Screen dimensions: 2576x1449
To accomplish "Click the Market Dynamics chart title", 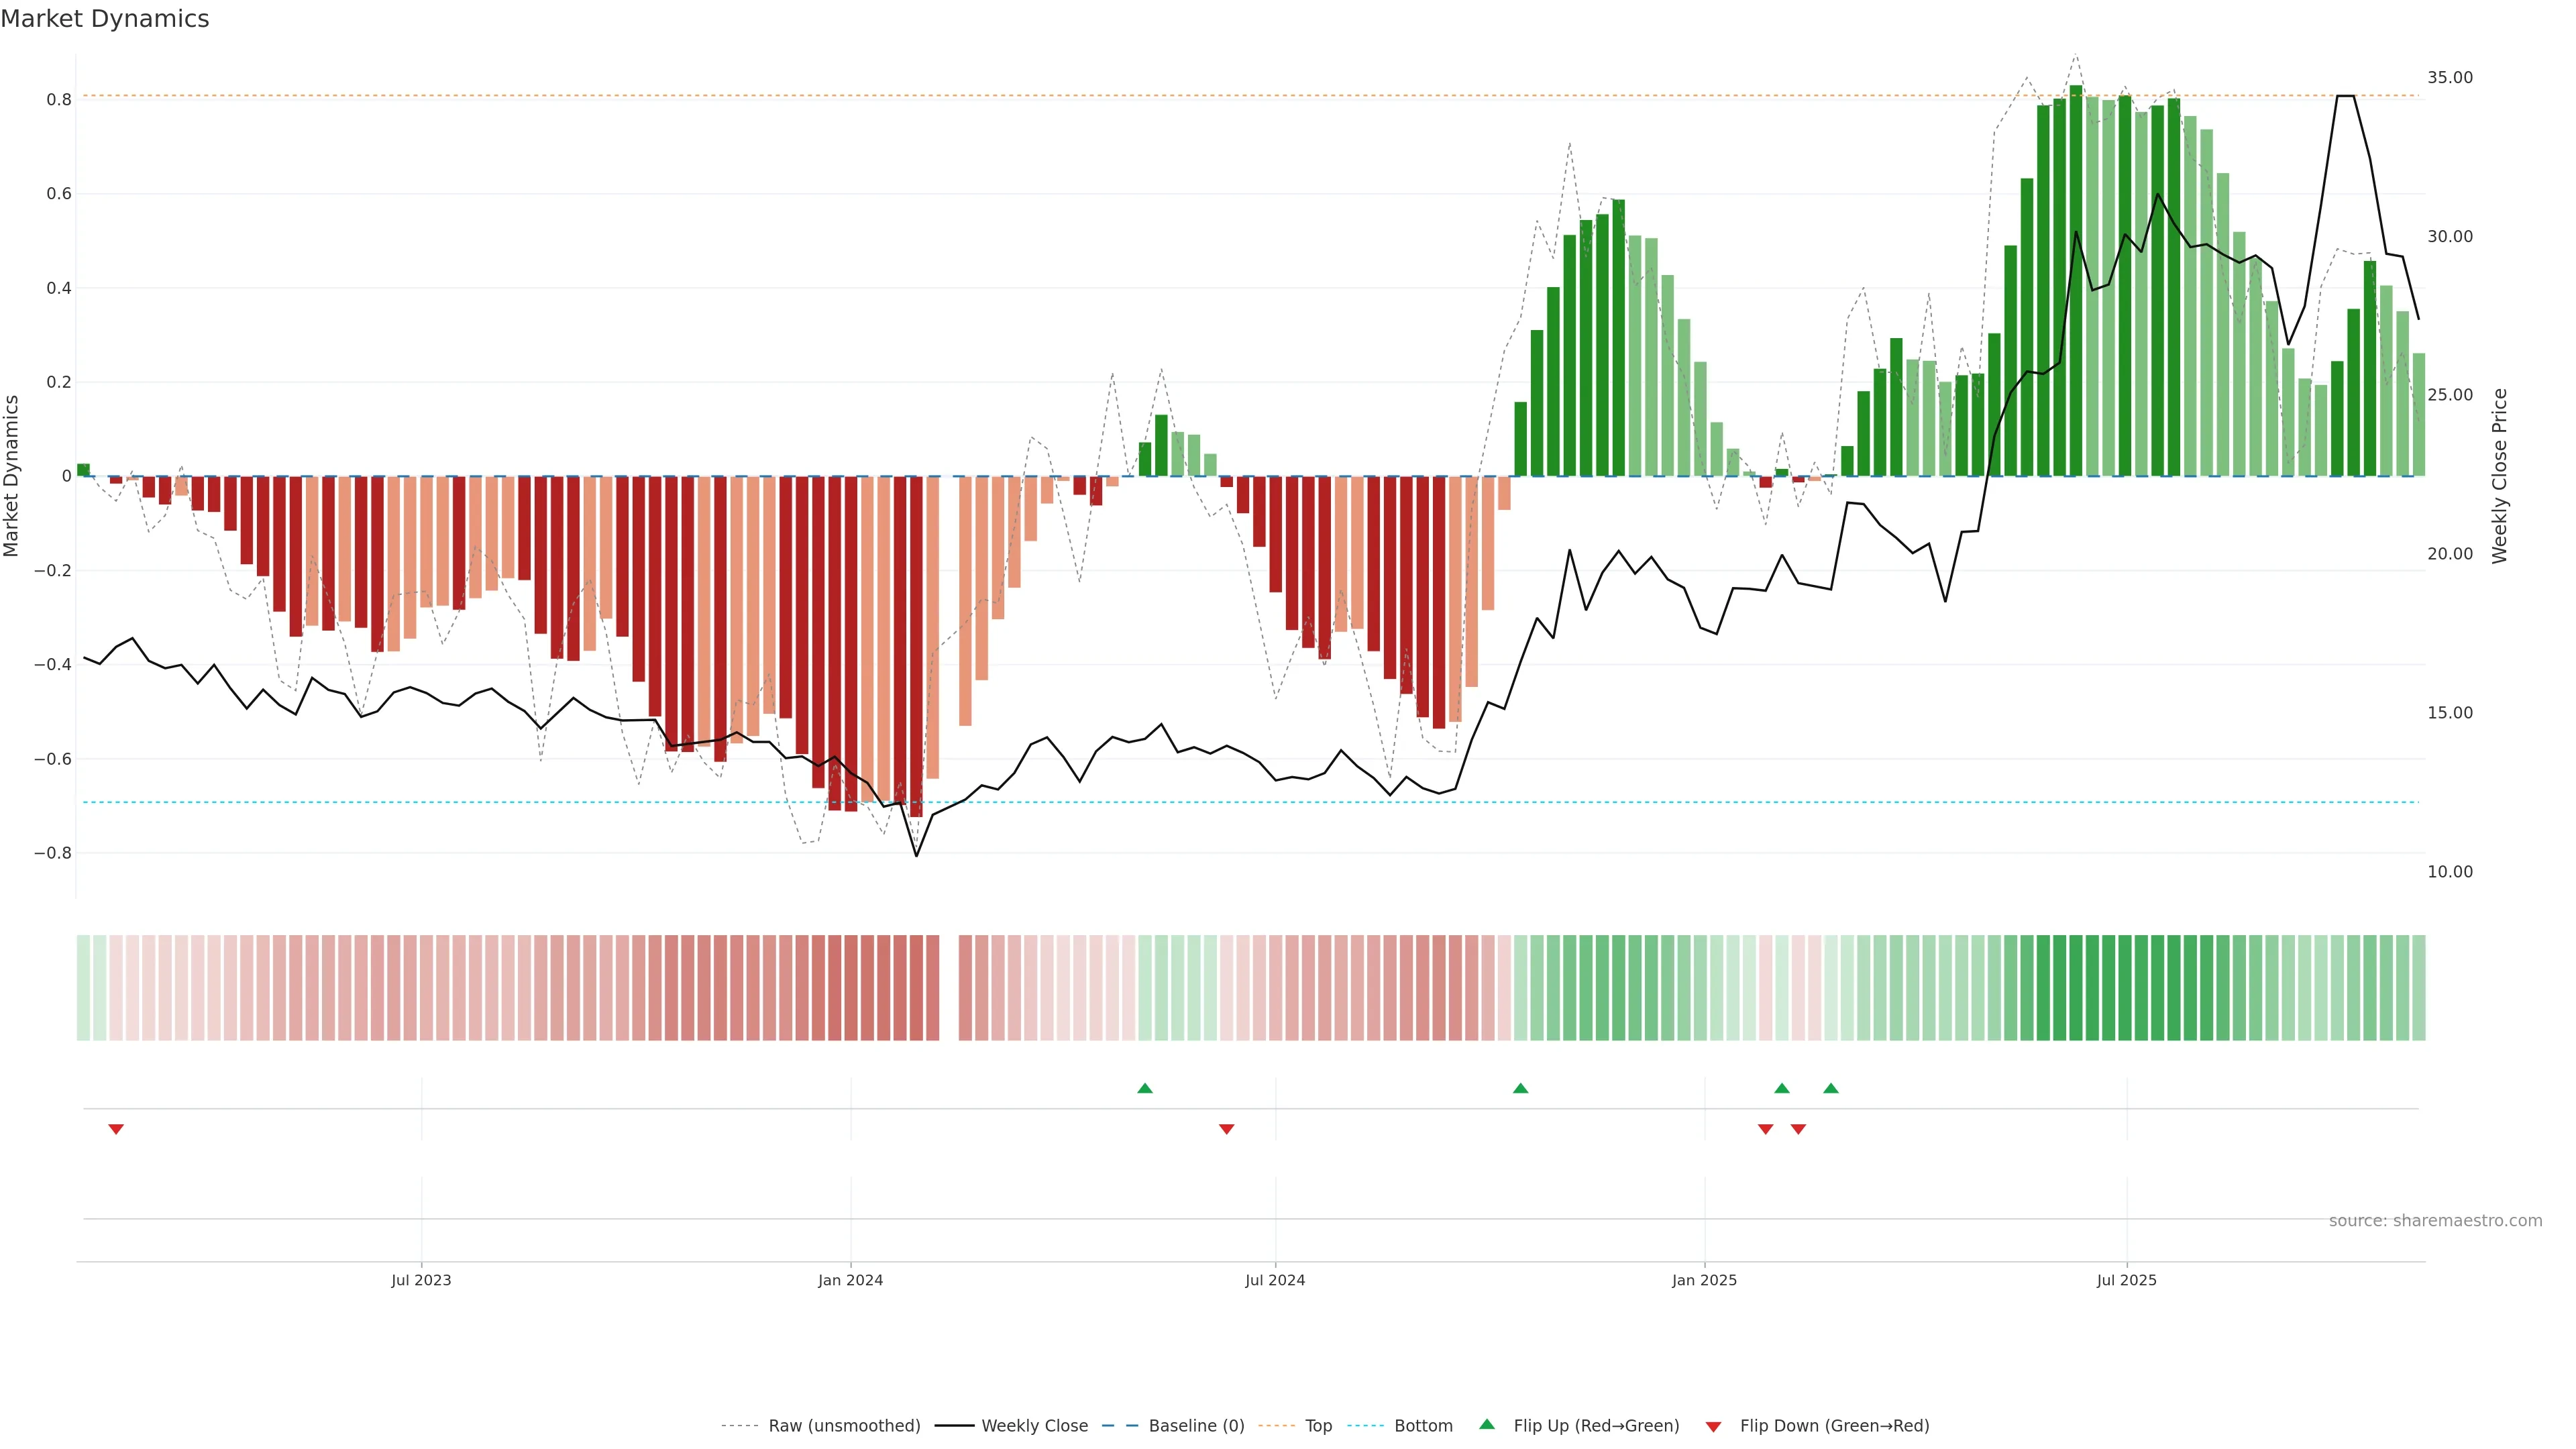I will click(105, 19).
